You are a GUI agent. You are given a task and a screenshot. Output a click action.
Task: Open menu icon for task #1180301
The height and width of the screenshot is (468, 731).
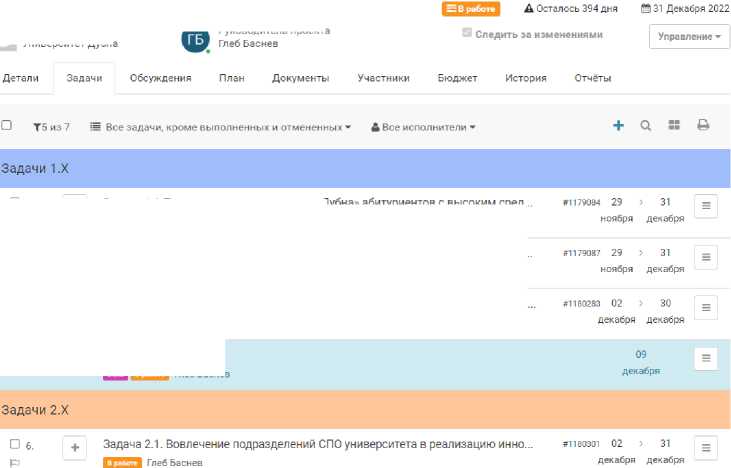[706, 447]
